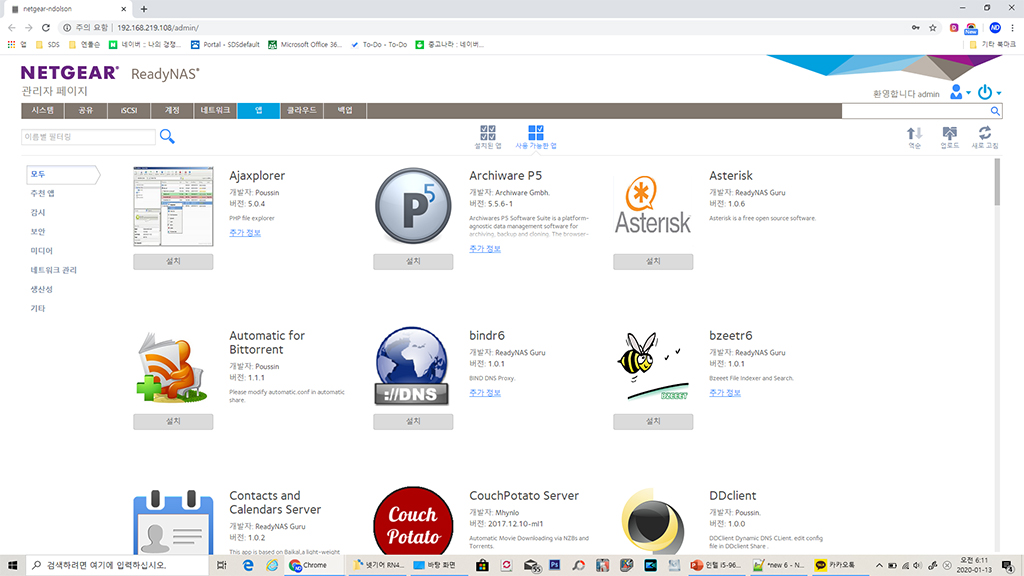The image size is (1024, 576).
Task: Click the Archiware P5 app icon
Action: pos(413,206)
